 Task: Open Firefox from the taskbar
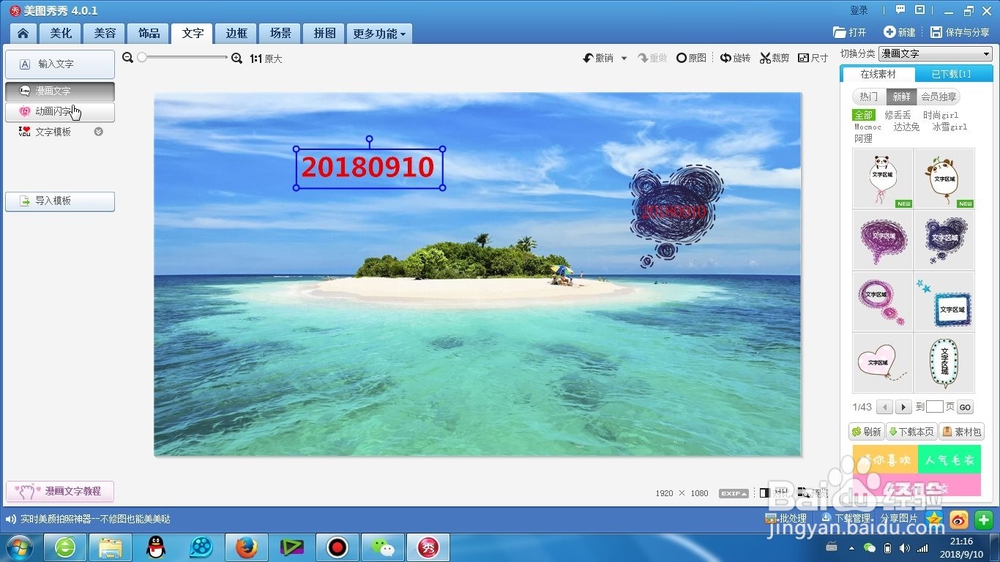(247, 547)
